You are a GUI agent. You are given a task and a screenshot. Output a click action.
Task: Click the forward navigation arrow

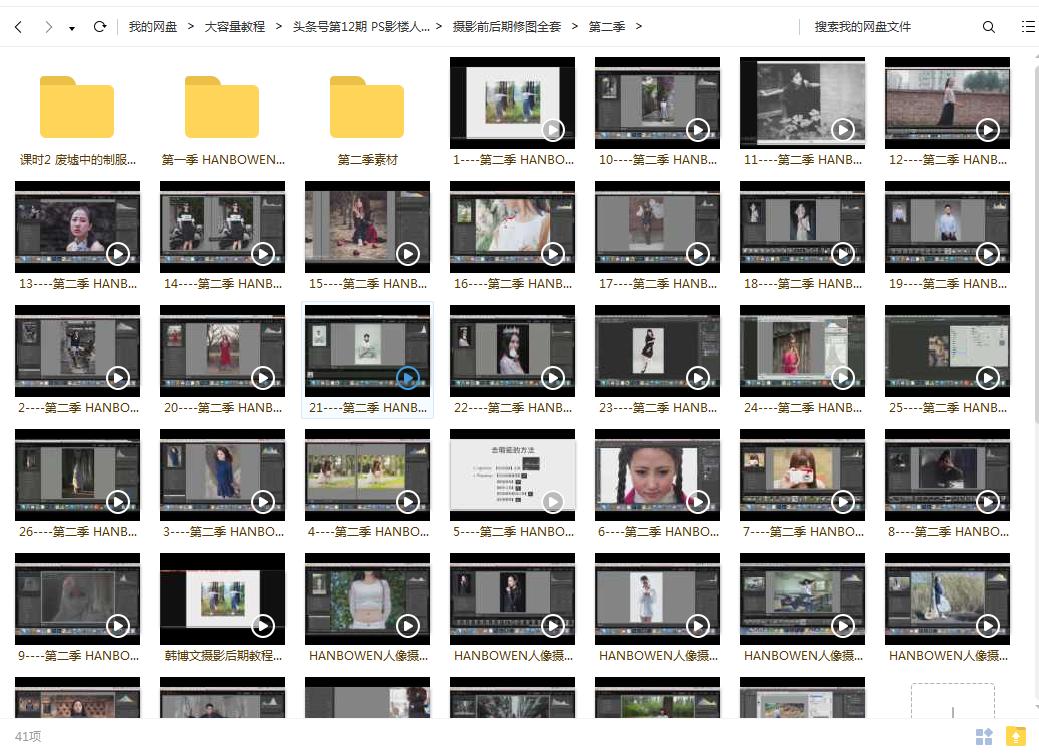coord(48,27)
